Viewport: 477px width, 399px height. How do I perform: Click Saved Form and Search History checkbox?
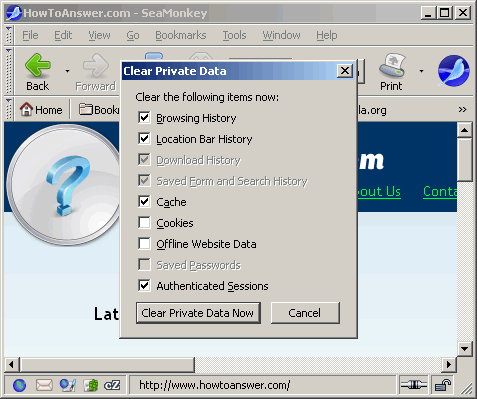coord(144,181)
